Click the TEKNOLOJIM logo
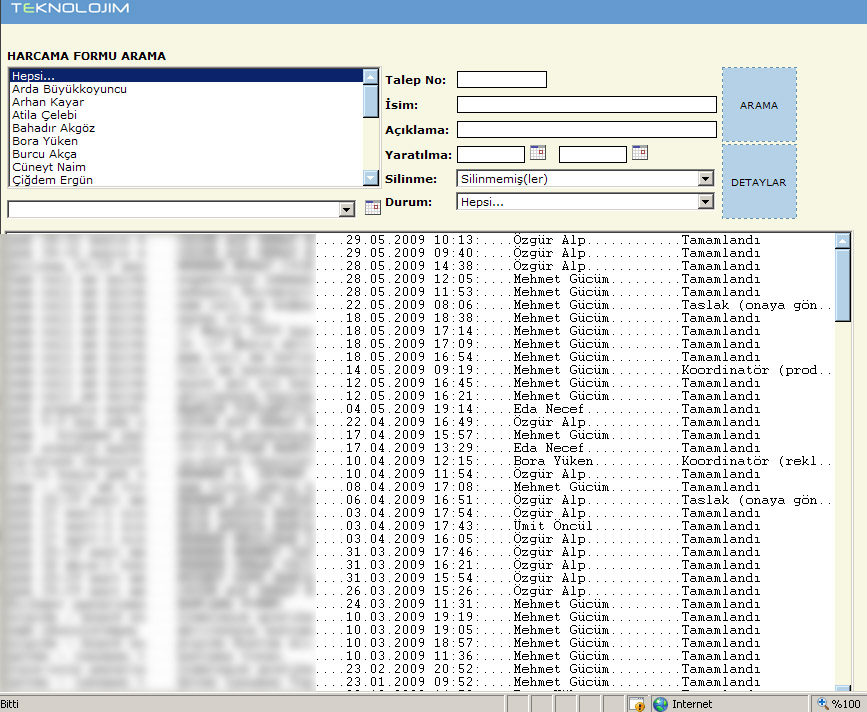Image resolution: width=867 pixels, height=712 pixels. [x=70, y=8]
